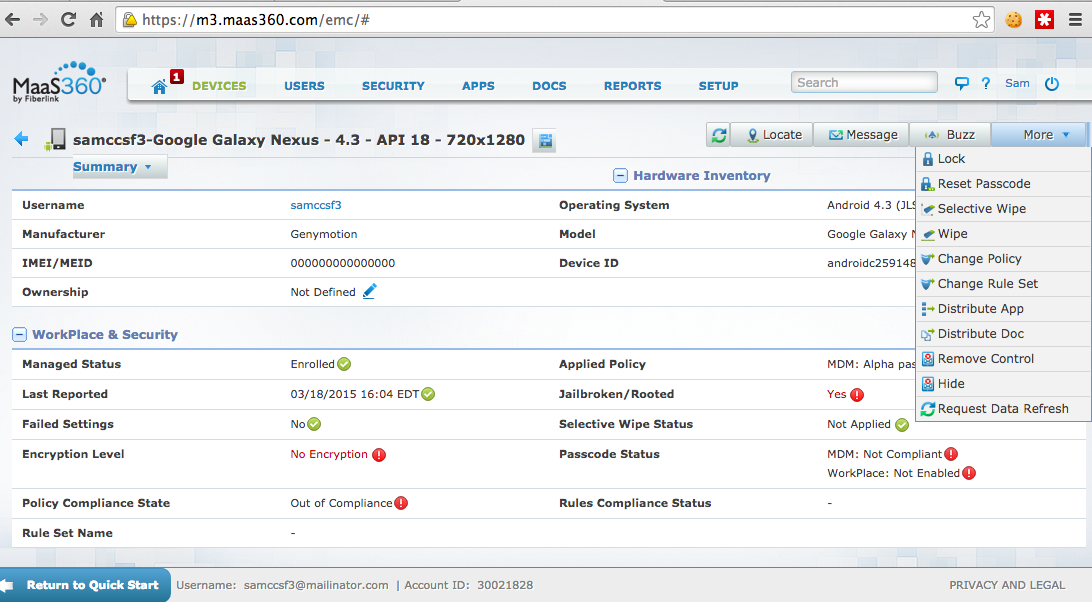
Task: Click the green check next to Enrolled
Action: pyautogui.click(x=344, y=364)
